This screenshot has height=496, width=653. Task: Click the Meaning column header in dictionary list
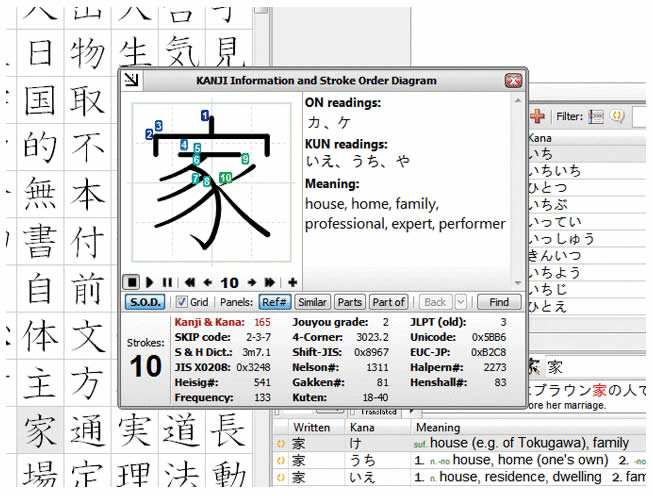pyautogui.click(x=529, y=427)
